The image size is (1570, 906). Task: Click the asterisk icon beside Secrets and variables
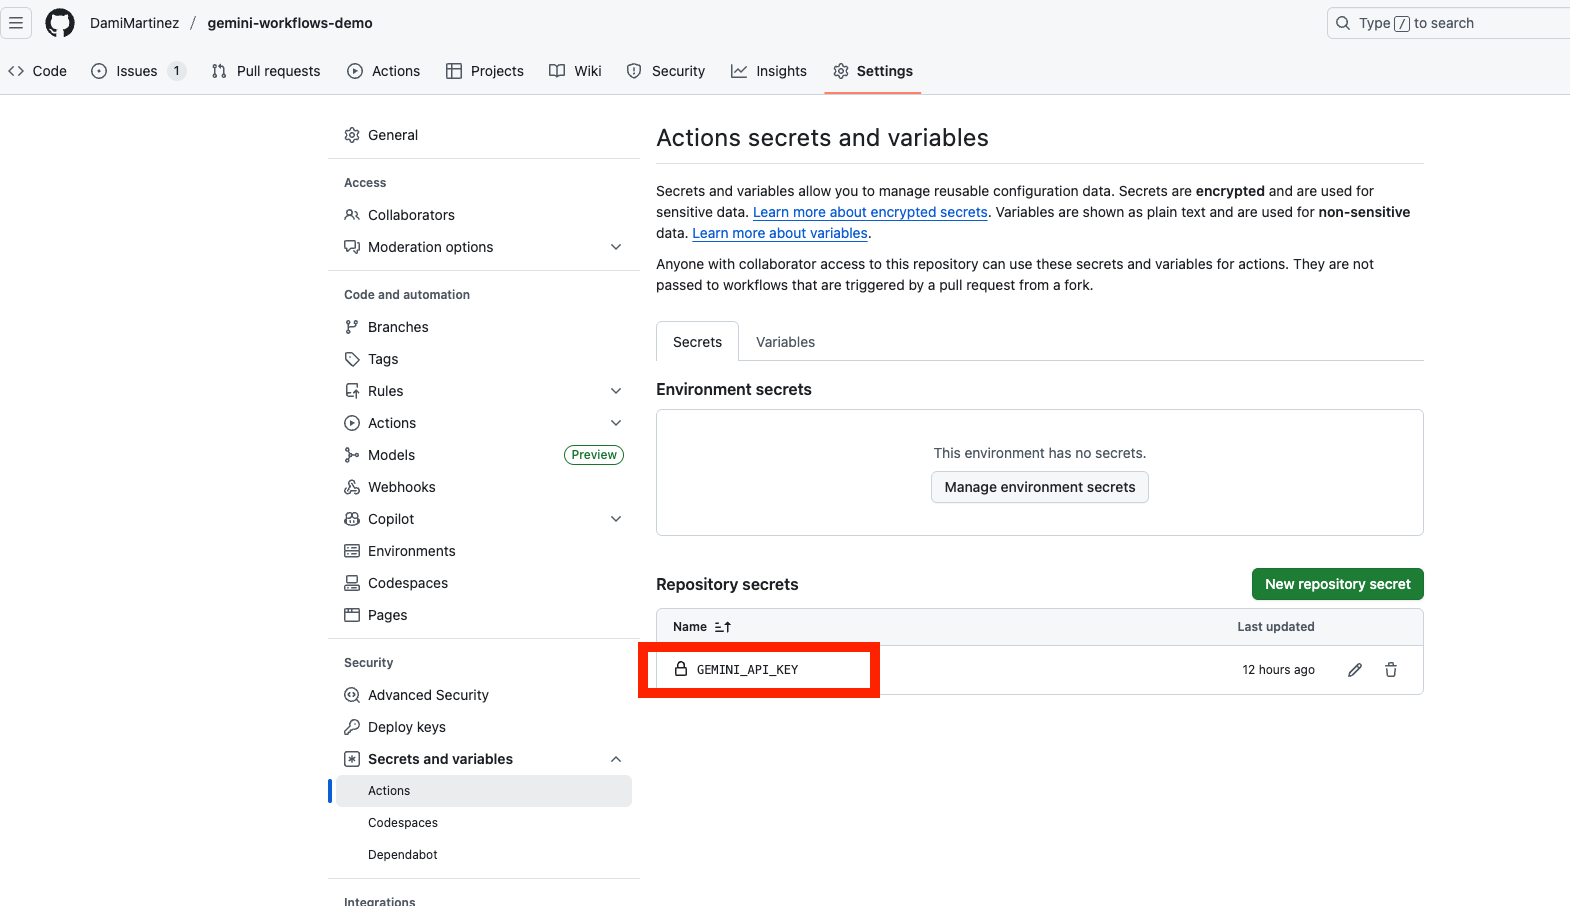click(x=352, y=759)
